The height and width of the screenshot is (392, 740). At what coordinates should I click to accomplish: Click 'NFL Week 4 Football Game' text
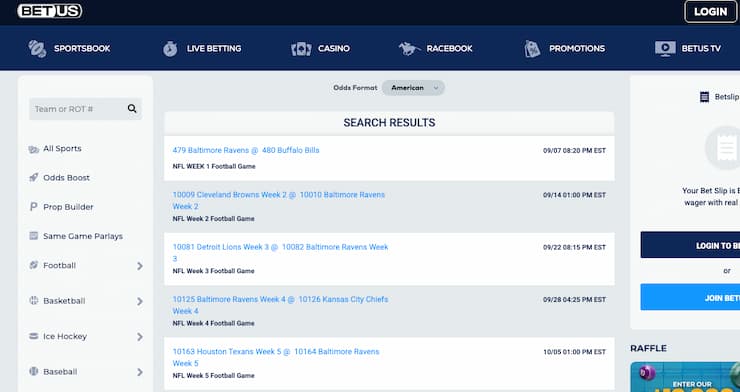click(213, 324)
